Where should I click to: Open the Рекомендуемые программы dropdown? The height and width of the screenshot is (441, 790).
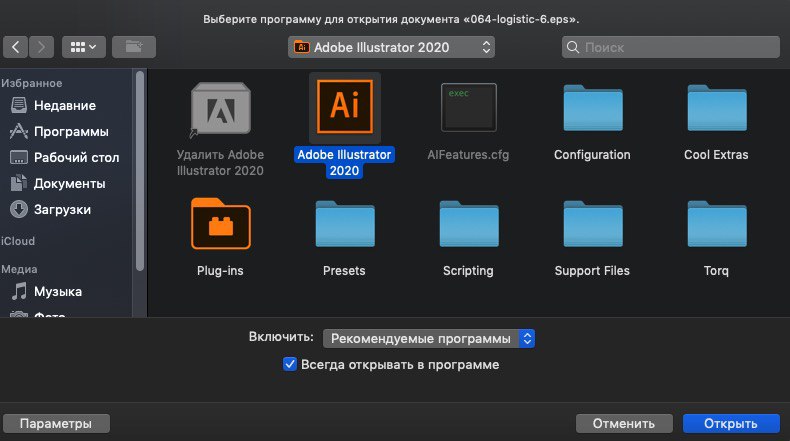pos(429,339)
